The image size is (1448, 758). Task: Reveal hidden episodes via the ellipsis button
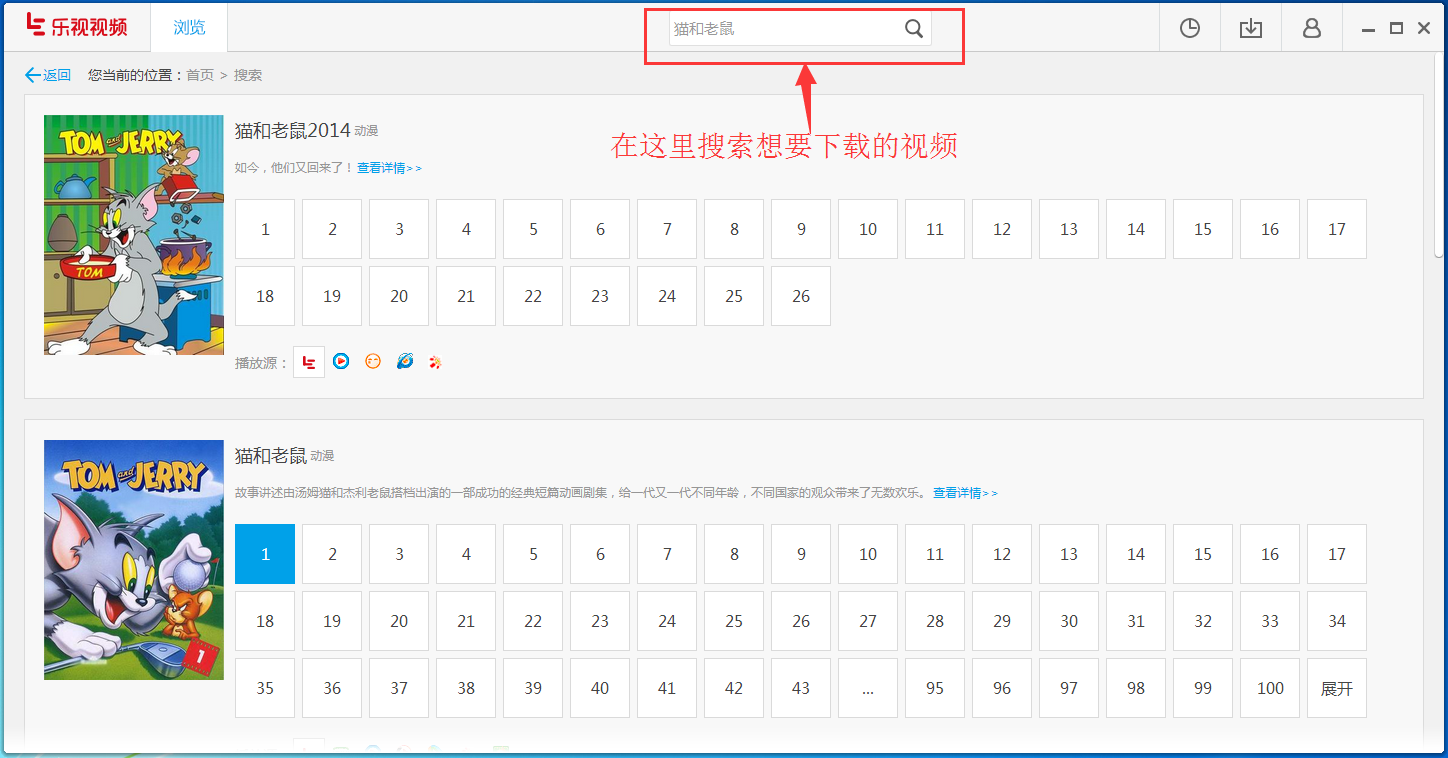point(867,687)
